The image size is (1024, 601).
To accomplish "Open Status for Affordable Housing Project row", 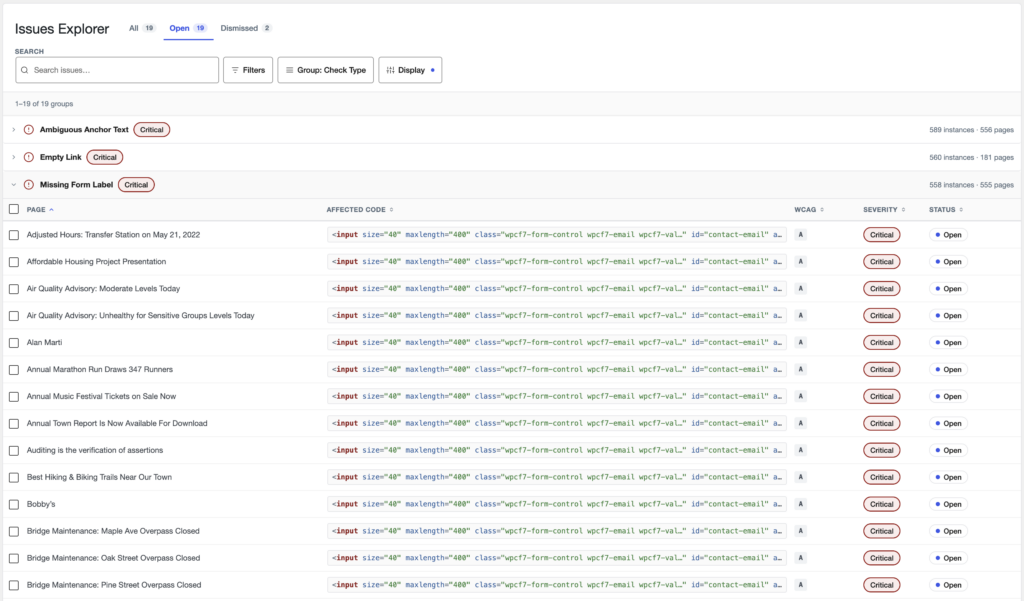I will pos(948,261).
